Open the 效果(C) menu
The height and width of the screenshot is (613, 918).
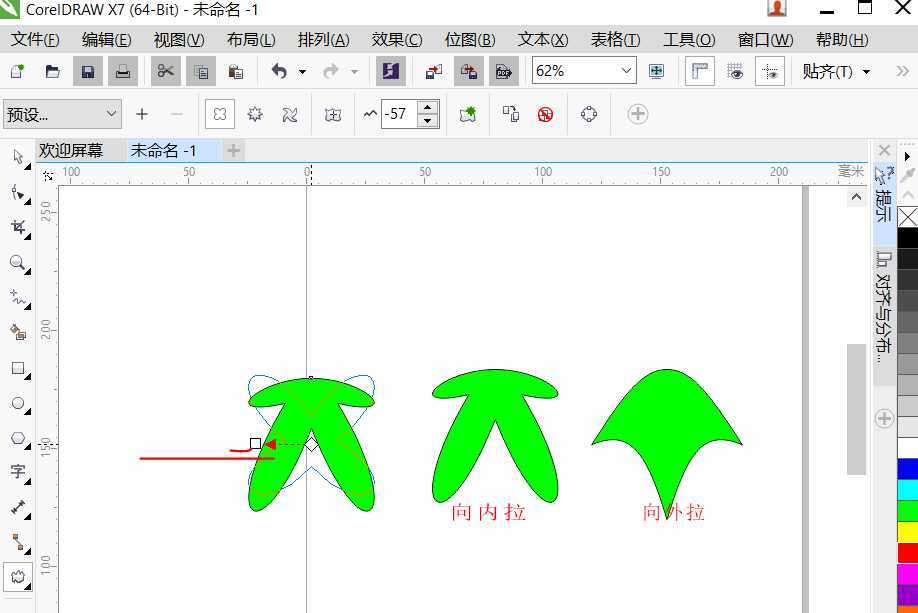coord(397,39)
